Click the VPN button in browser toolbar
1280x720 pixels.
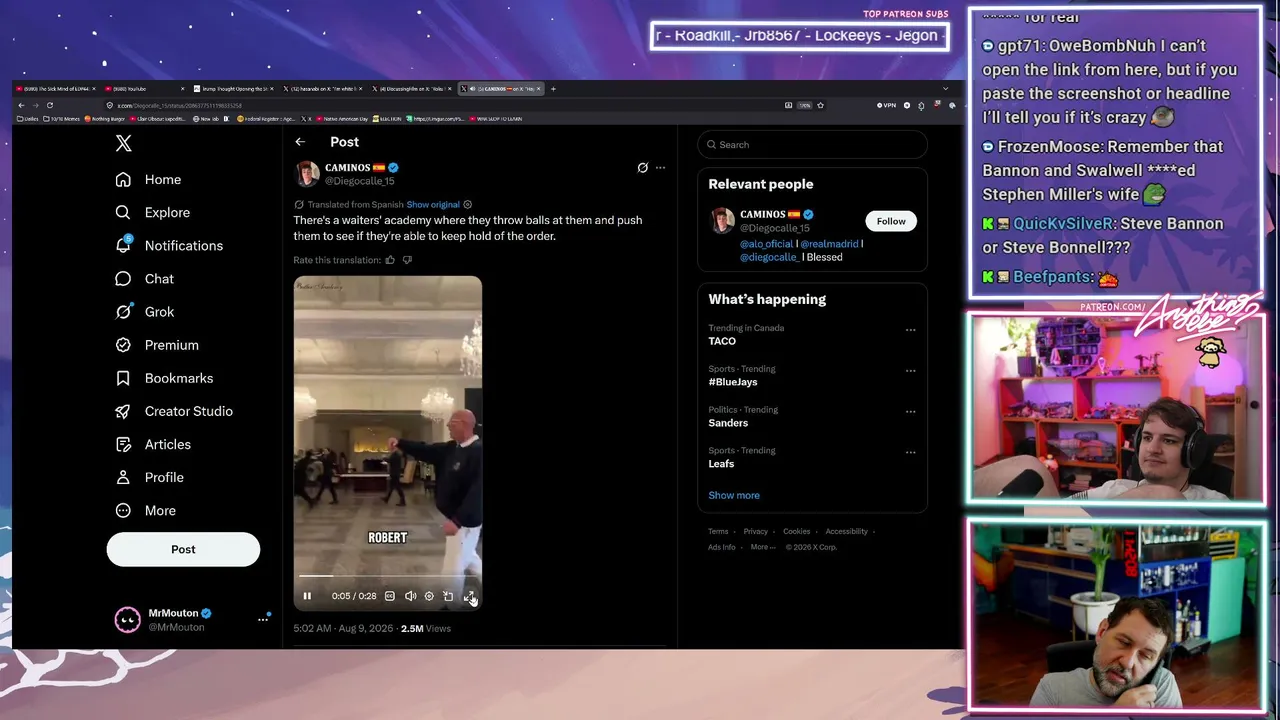pos(886,105)
